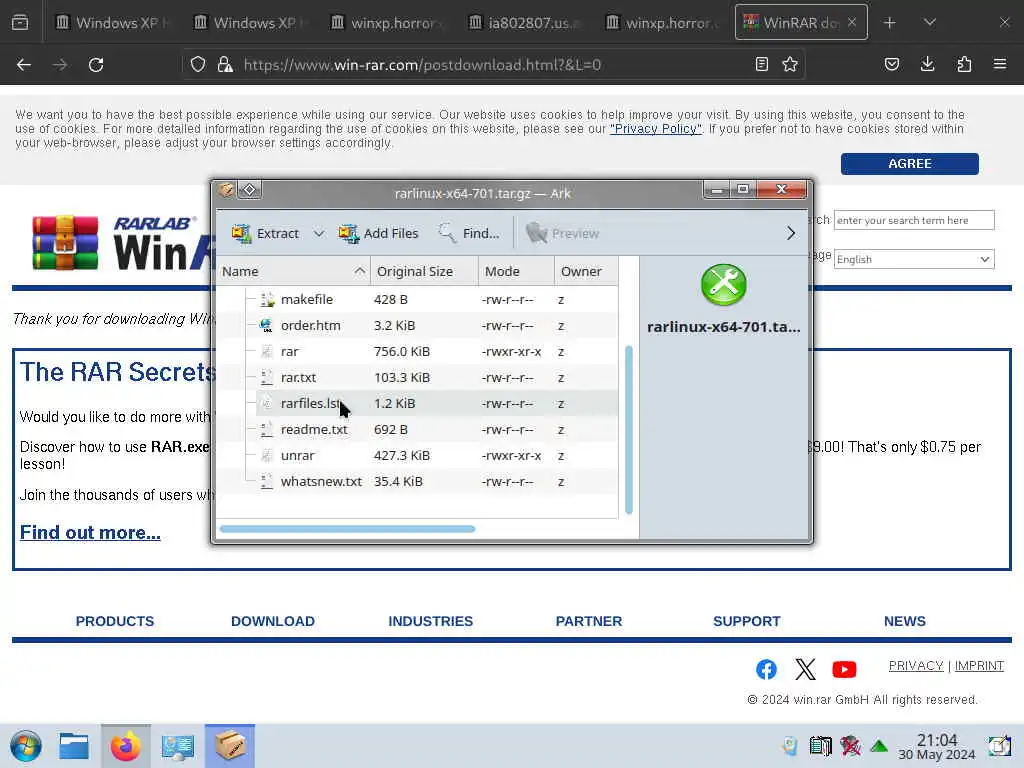Switch to the ia802807.us tab

tap(526, 23)
